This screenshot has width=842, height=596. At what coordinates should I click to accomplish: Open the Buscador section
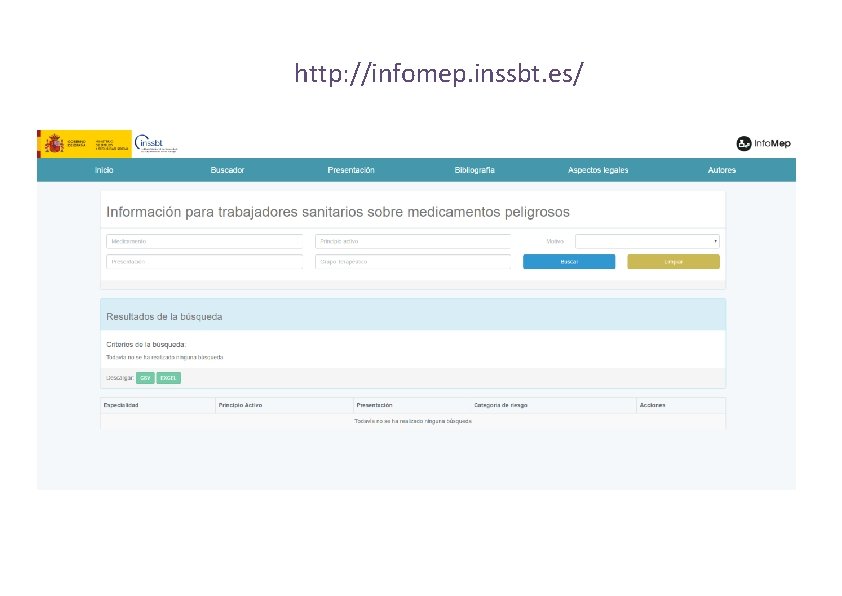227,170
